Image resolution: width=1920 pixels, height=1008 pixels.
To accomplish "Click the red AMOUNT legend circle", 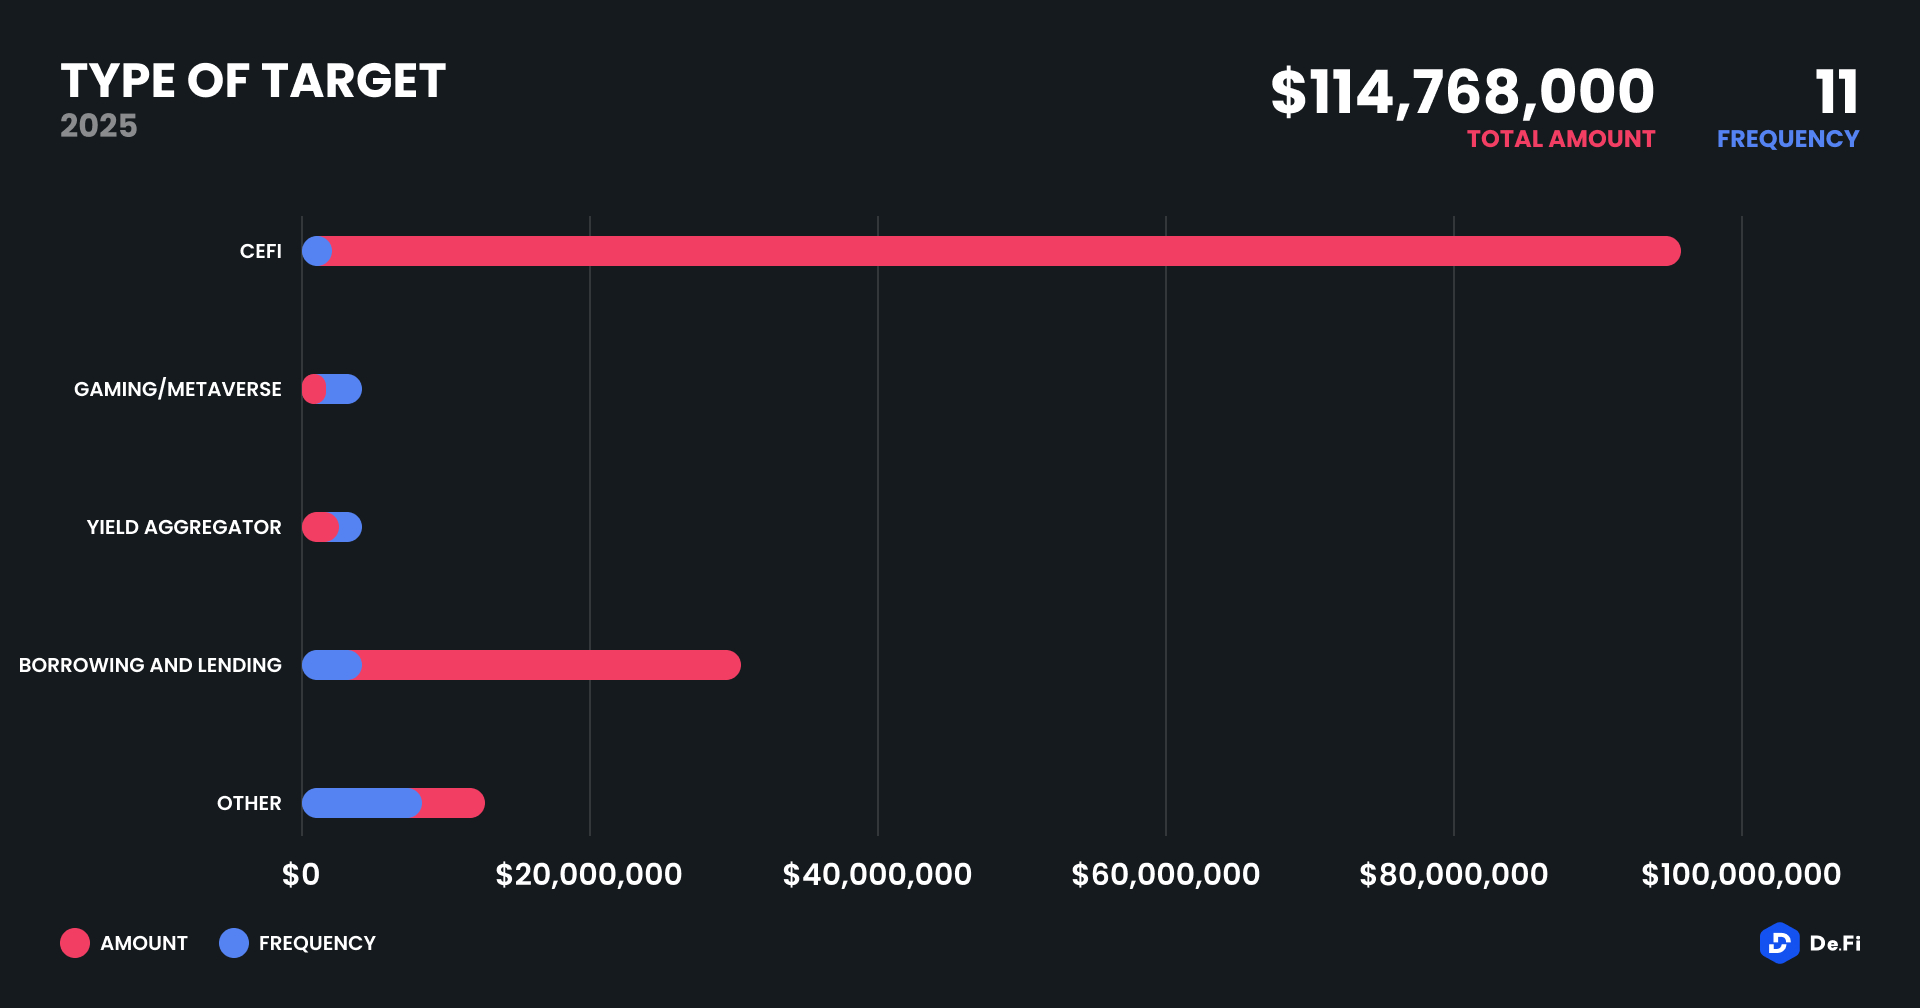I will 75,943.
